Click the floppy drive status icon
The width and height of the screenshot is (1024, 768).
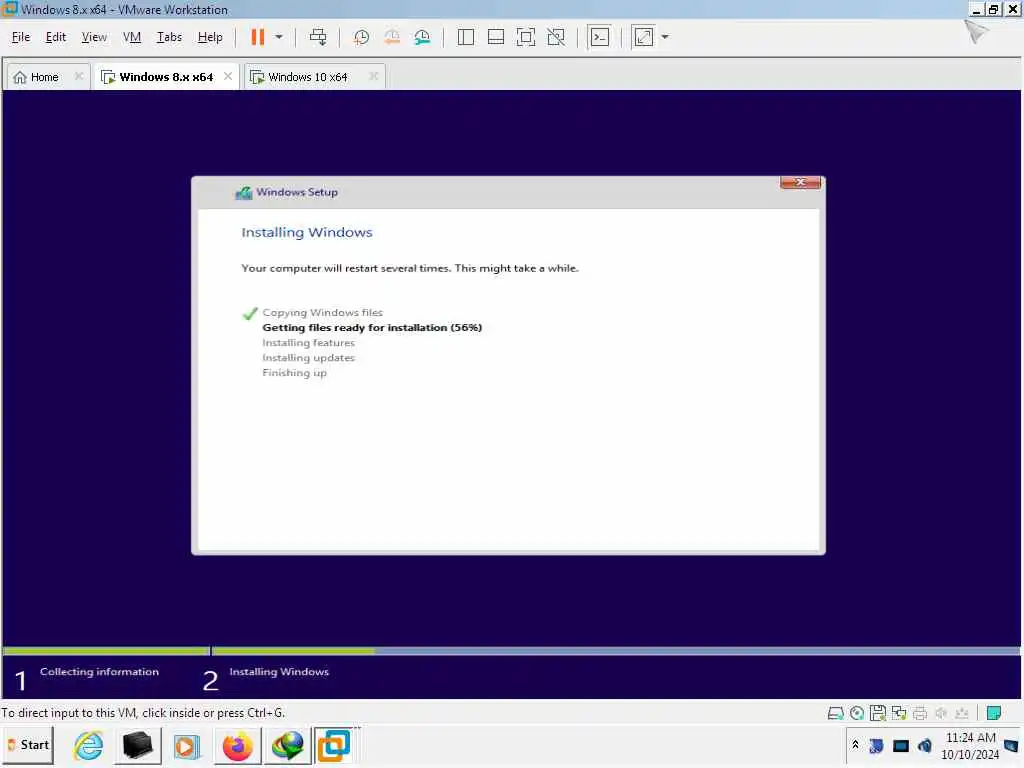[x=878, y=713]
